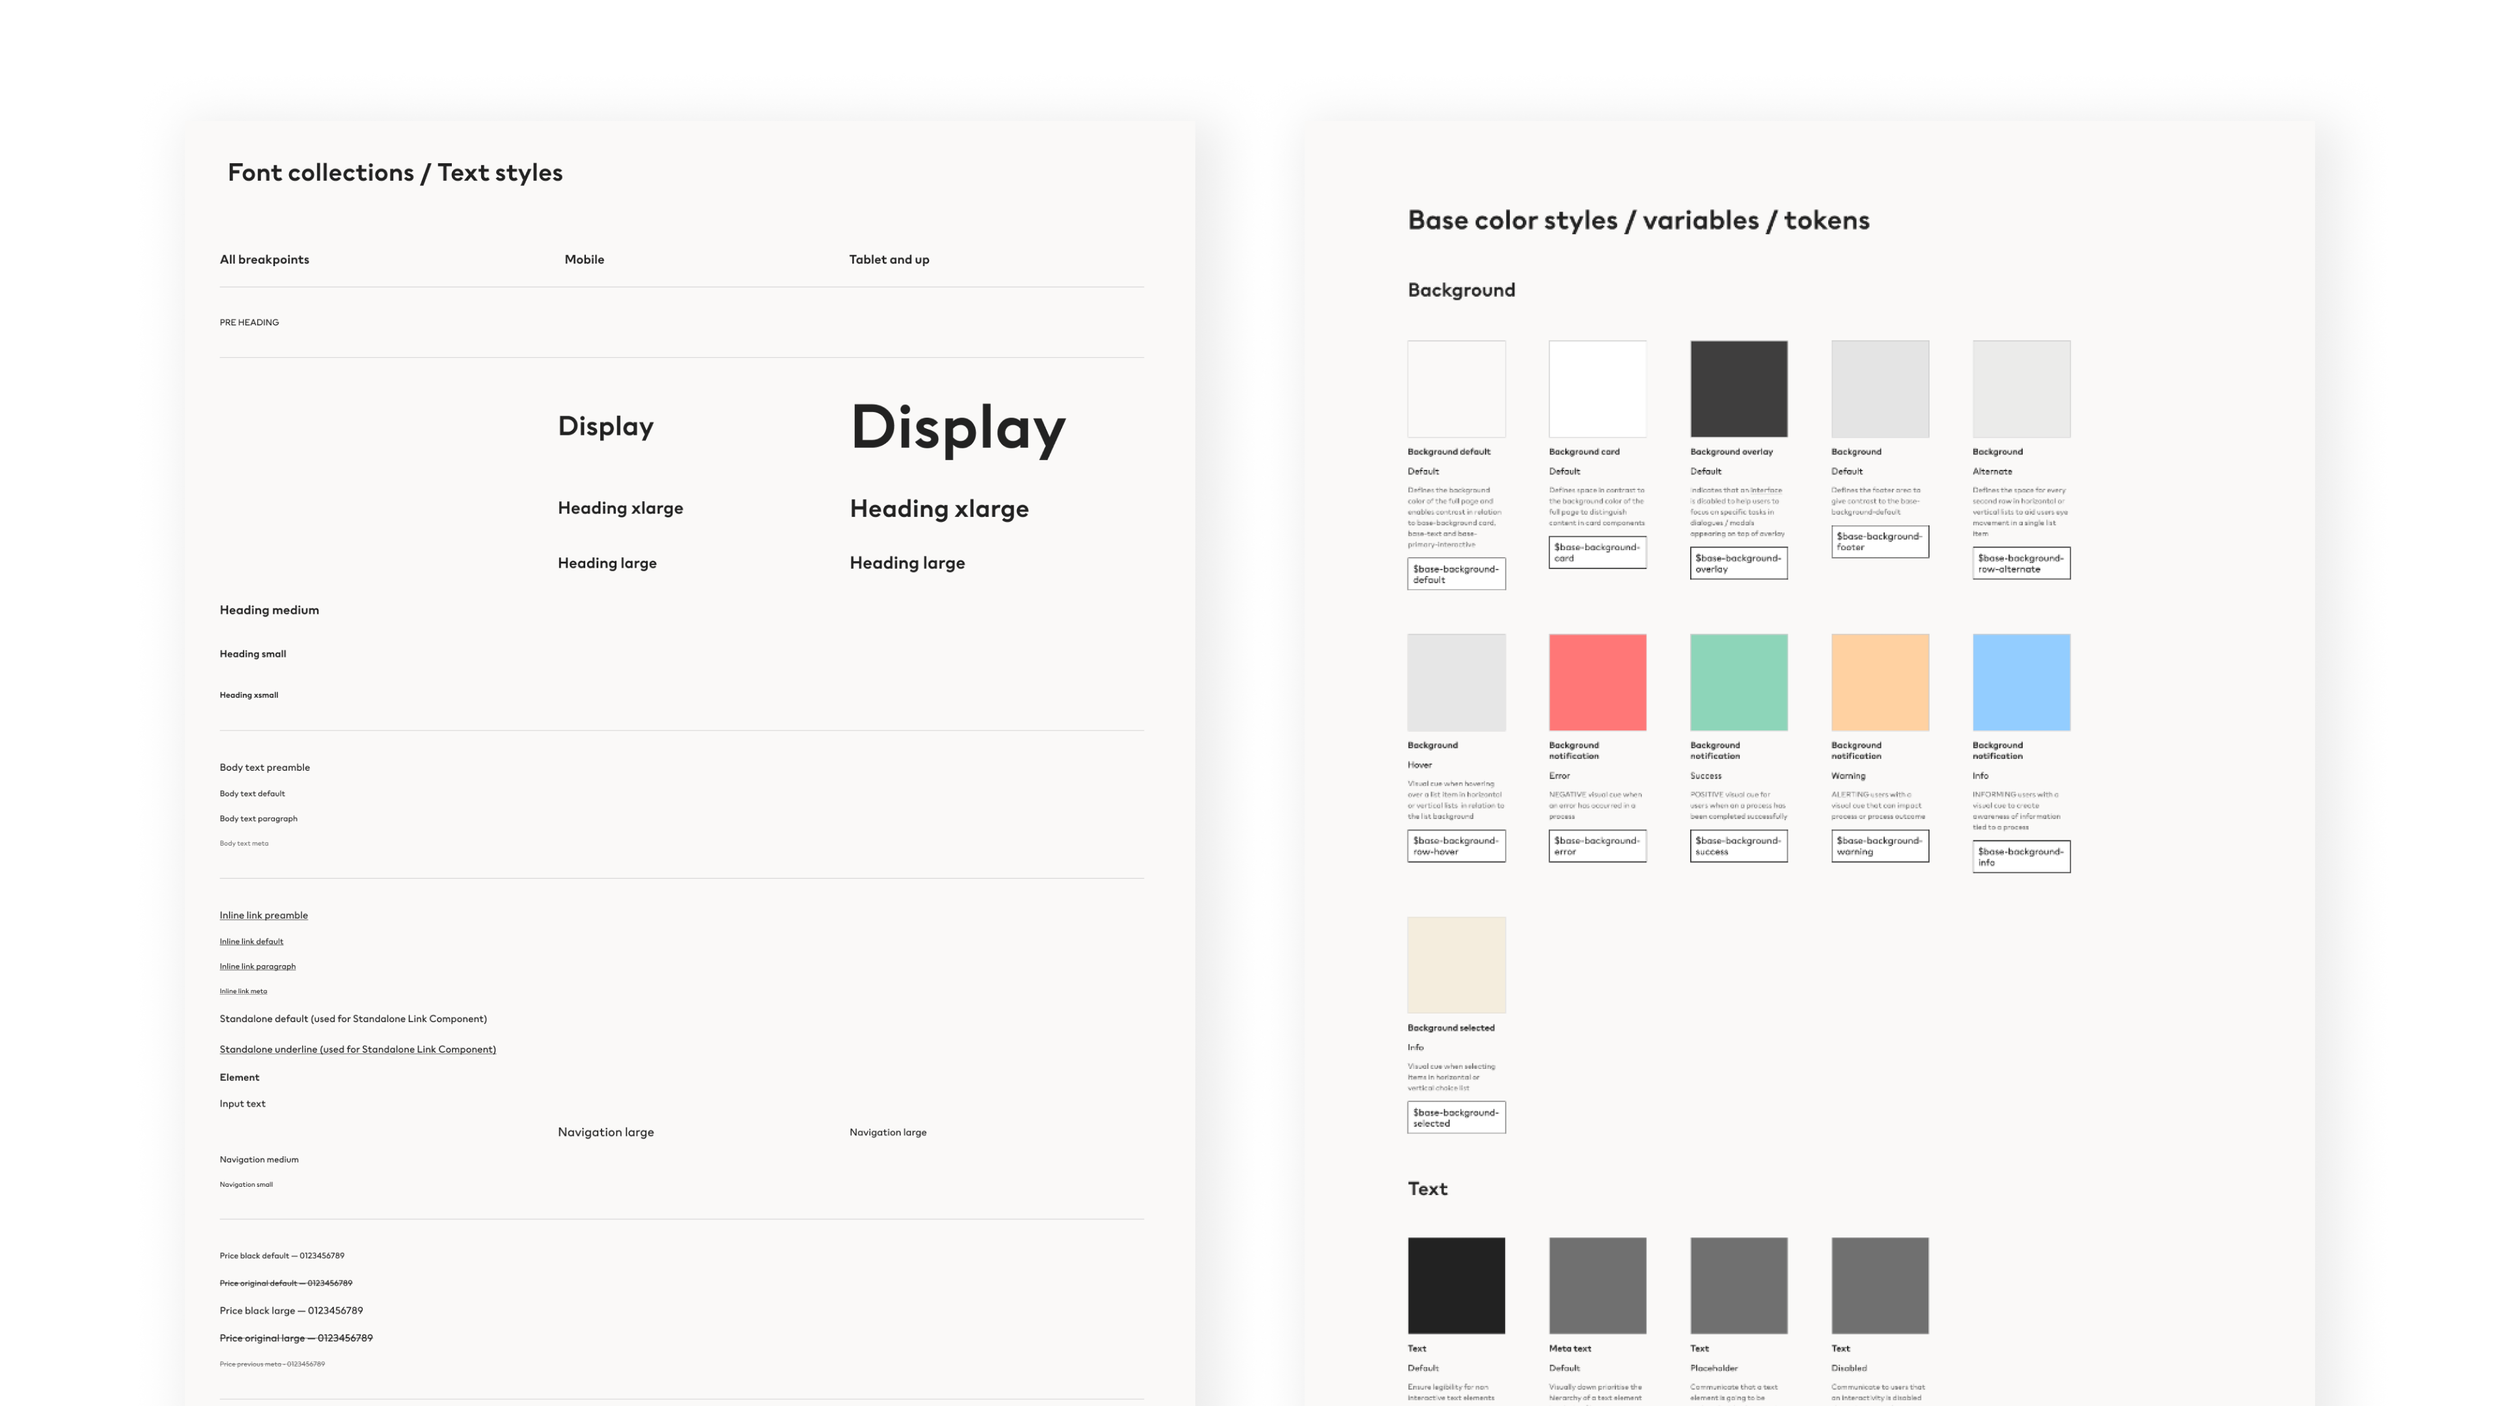Click the Inline link preamble link
2500x1406 pixels.
(x=264, y=915)
